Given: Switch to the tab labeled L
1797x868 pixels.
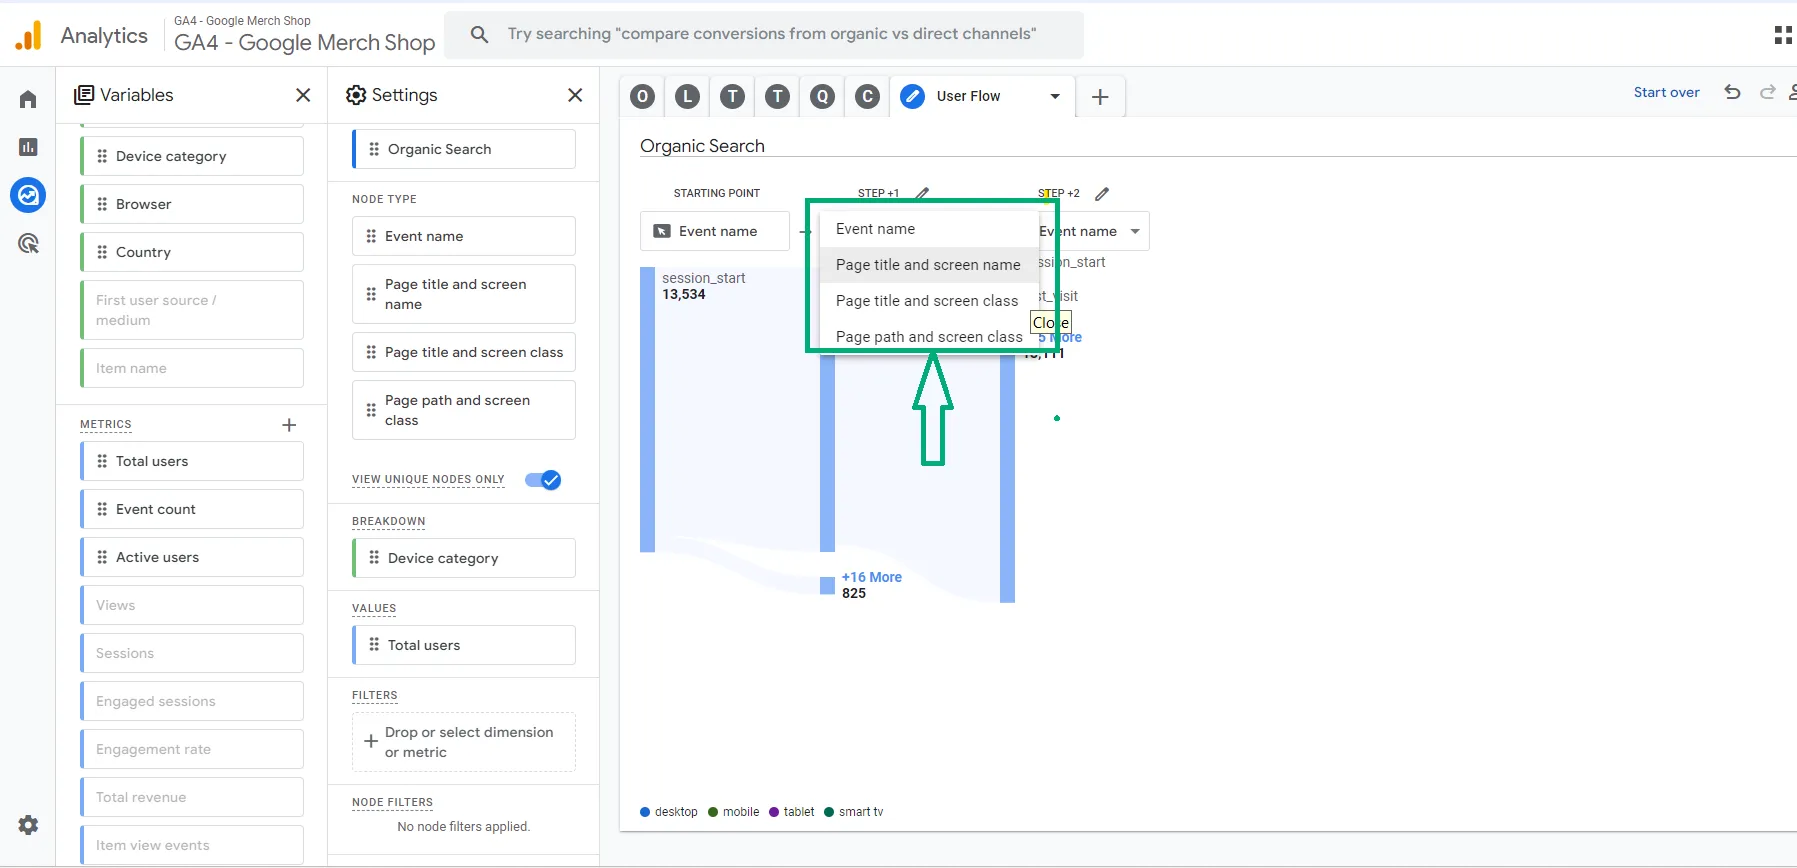Looking at the screenshot, I should (688, 96).
